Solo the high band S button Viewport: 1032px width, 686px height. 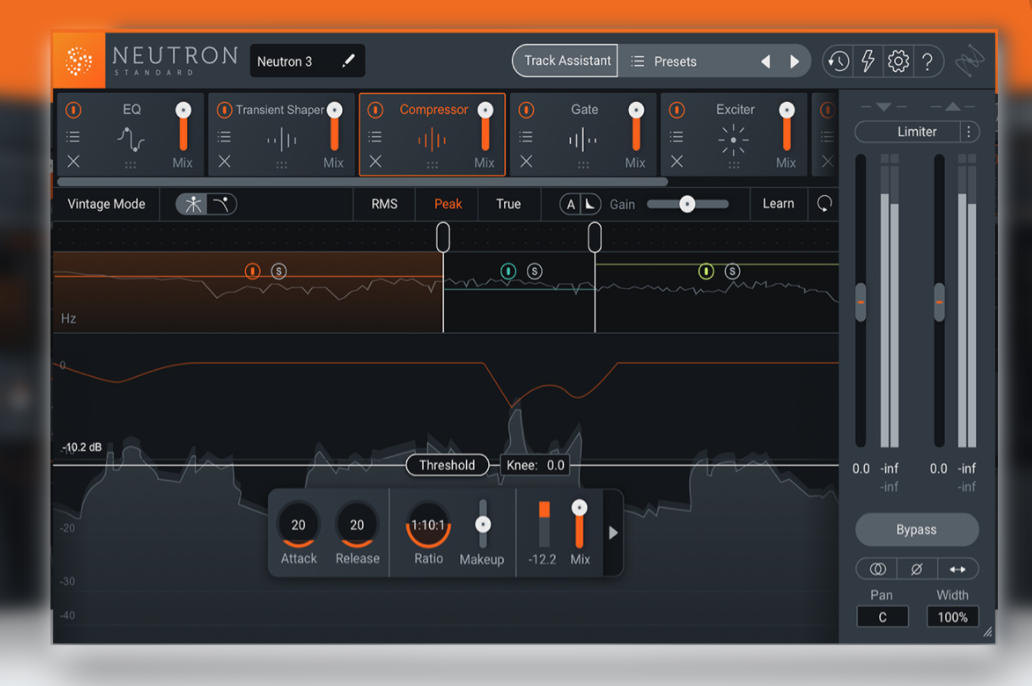point(732,271)
